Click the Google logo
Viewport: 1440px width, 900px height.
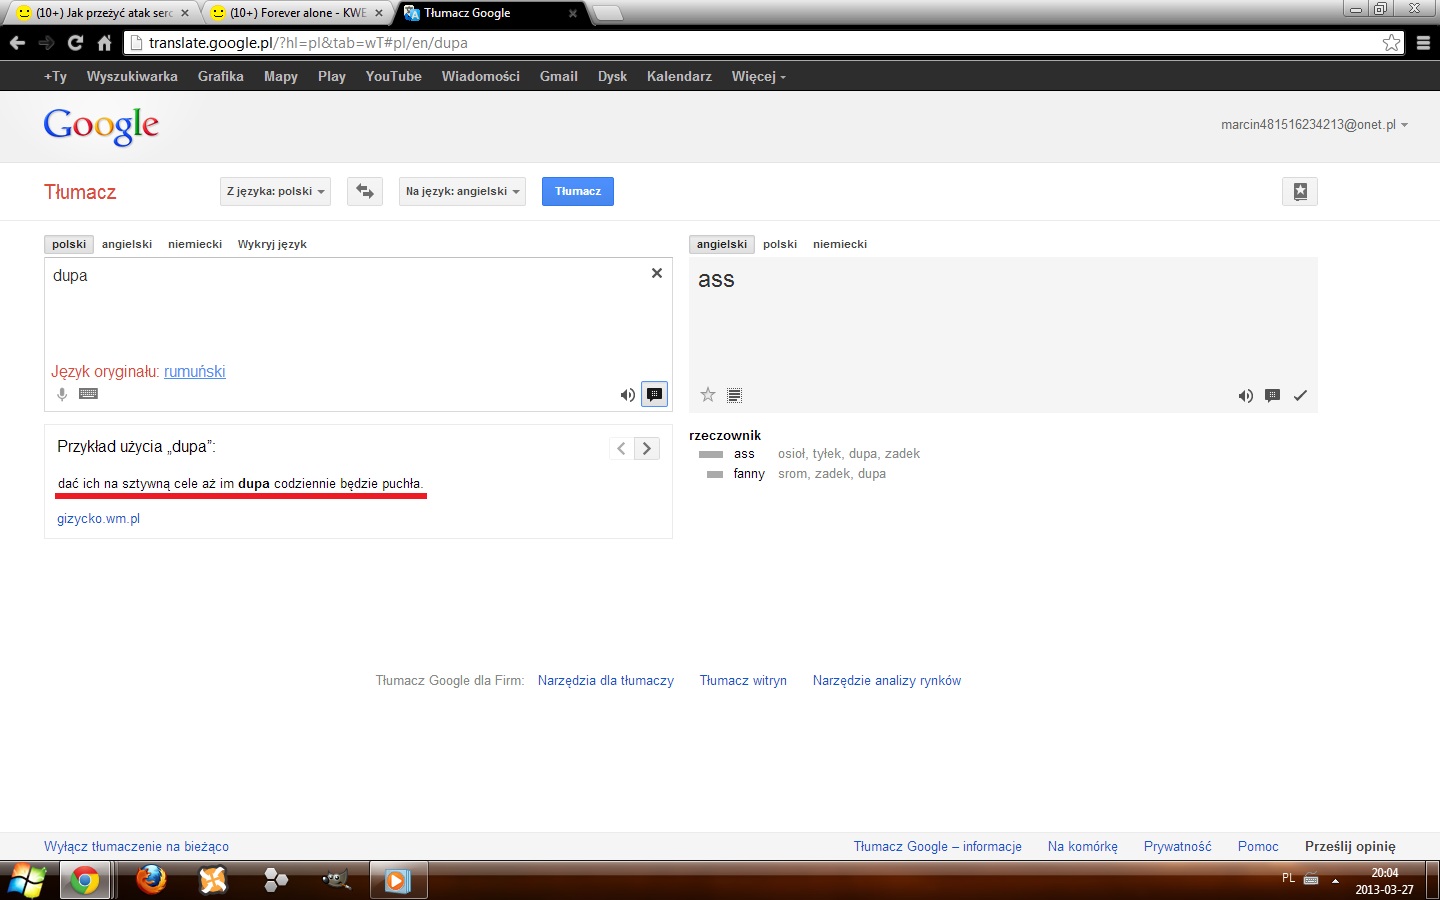(101, 126)
